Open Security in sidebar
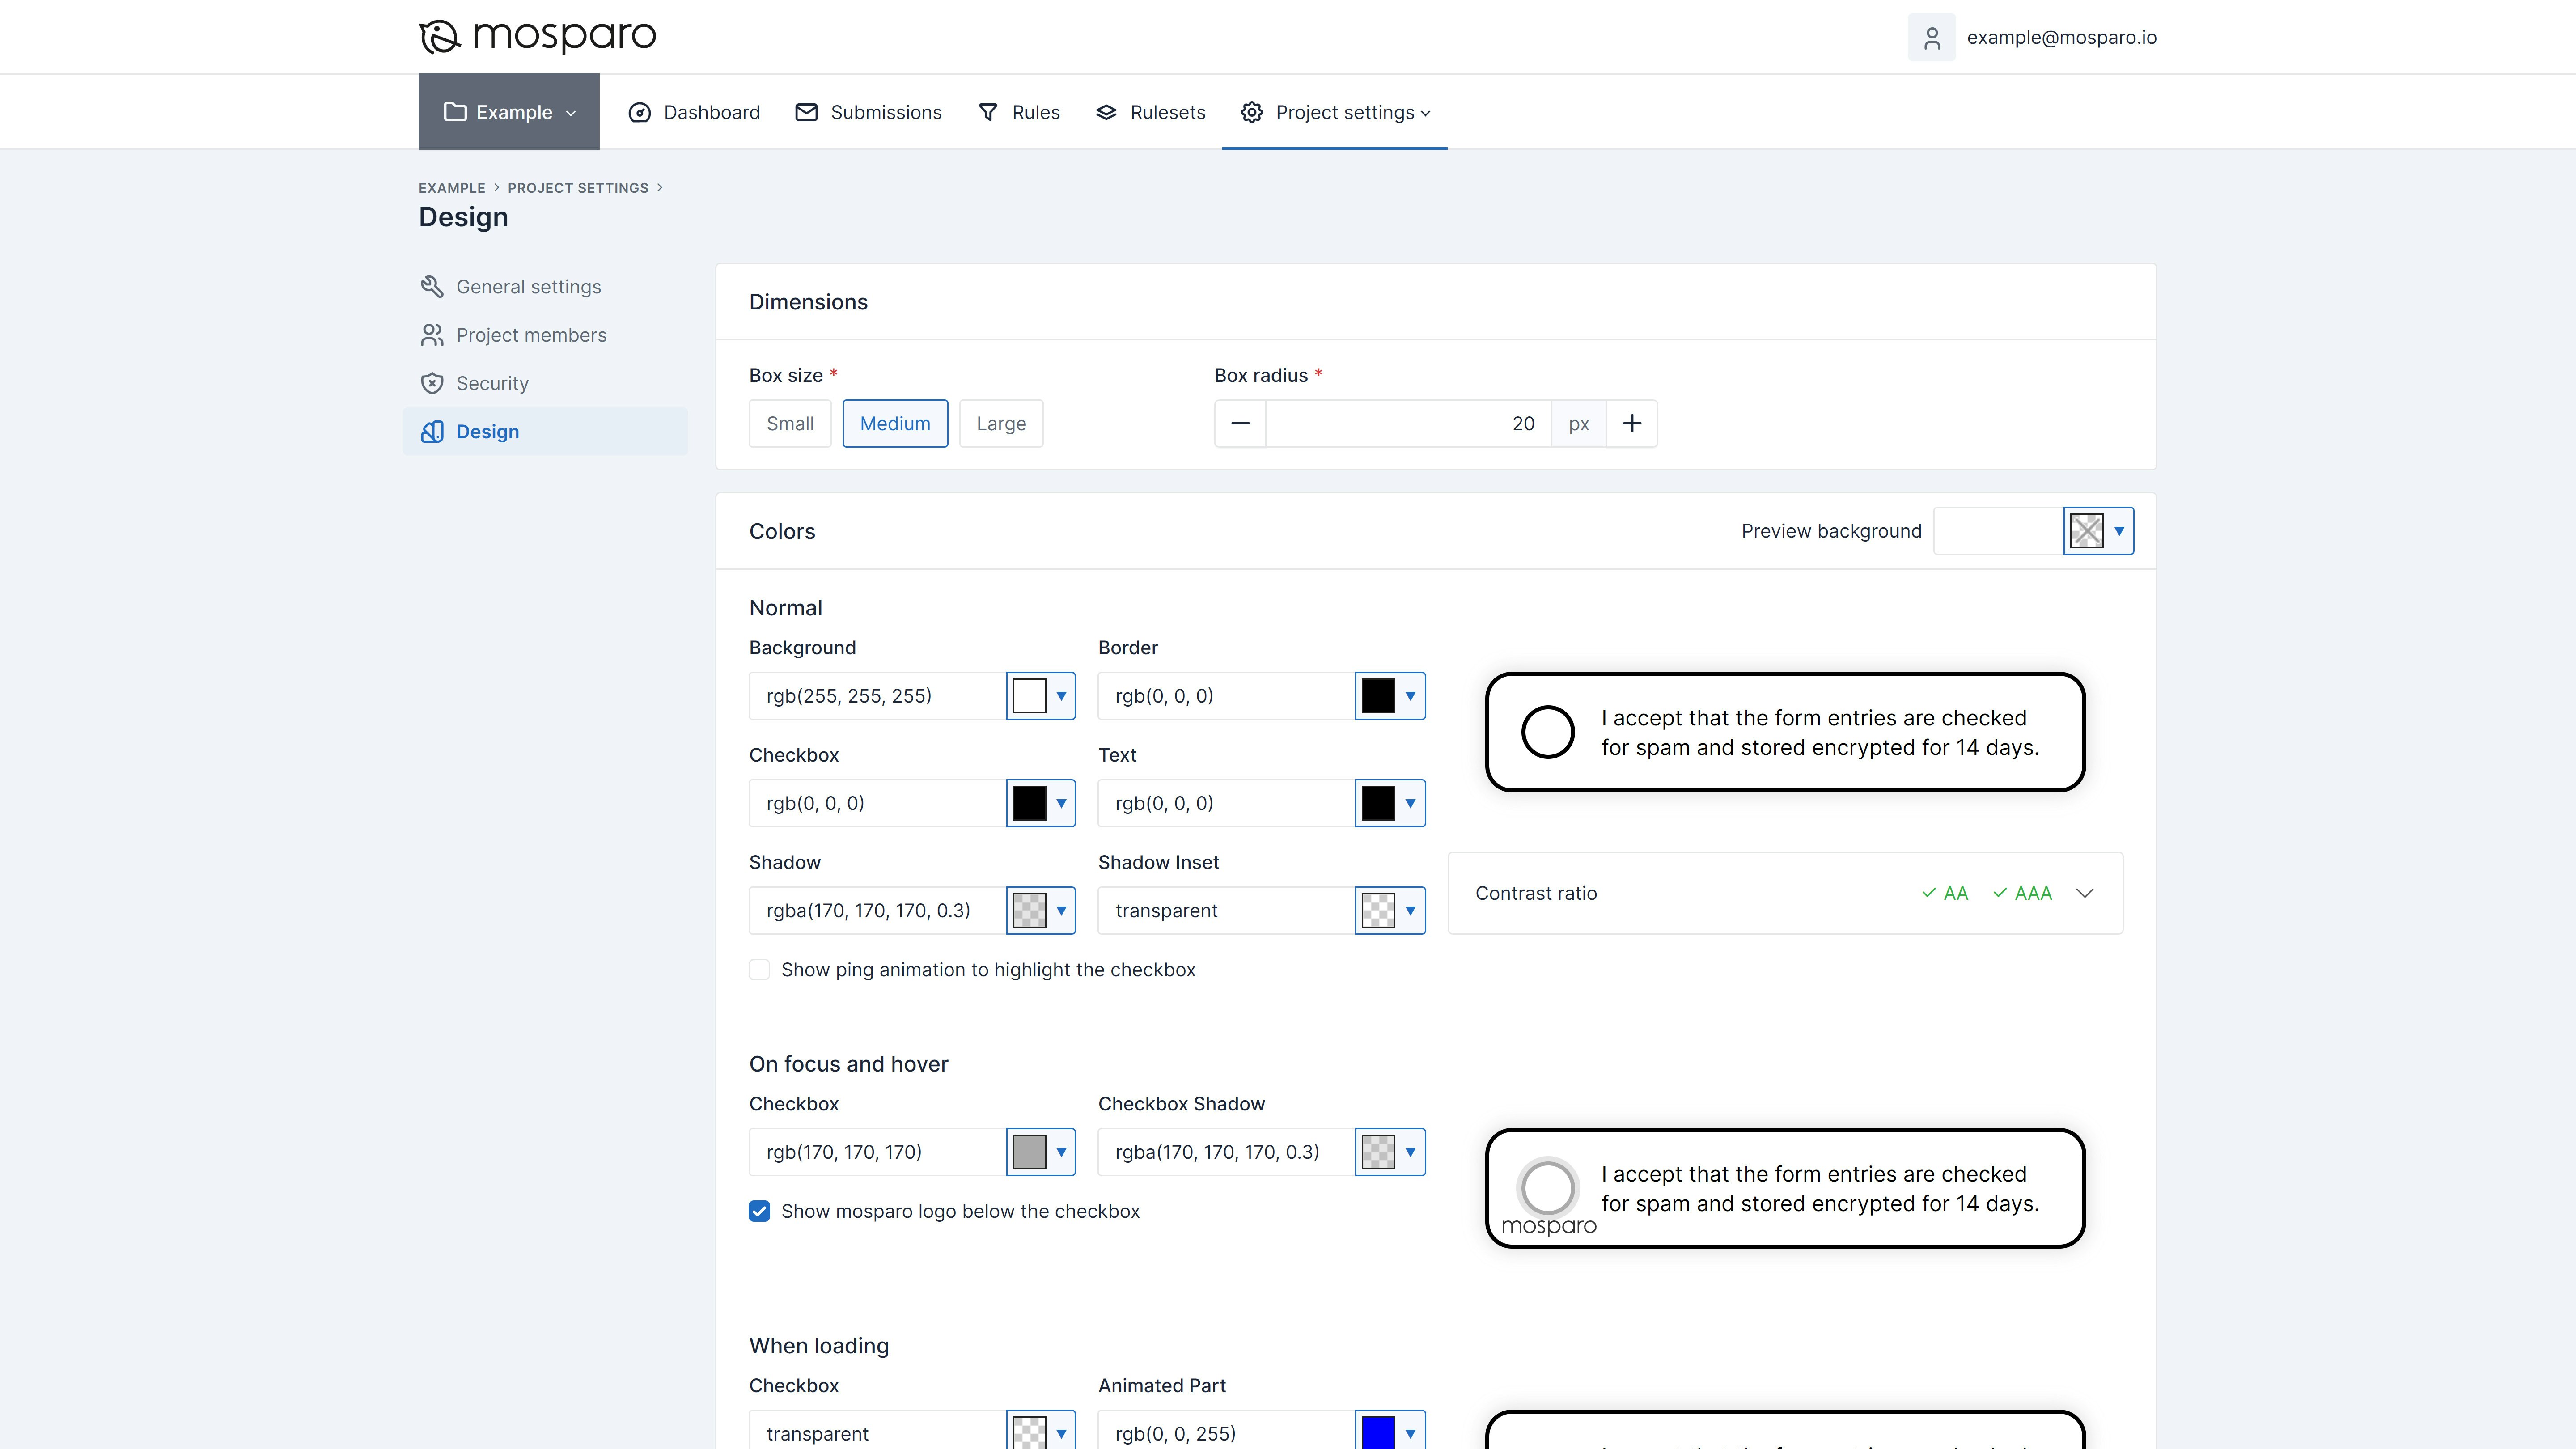2576x1449 pixels. tap(545, 383)
